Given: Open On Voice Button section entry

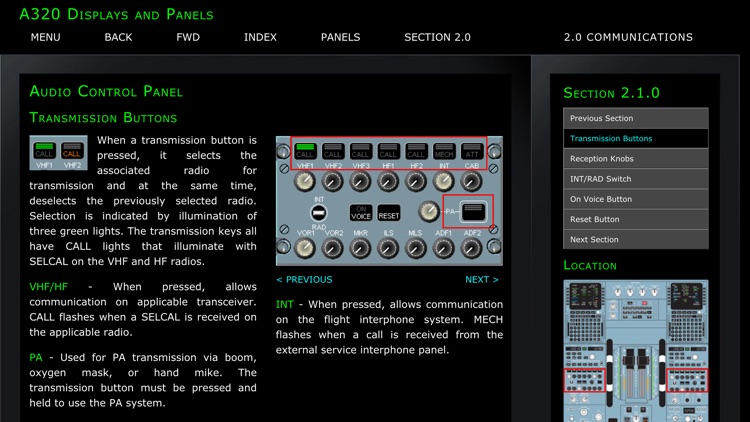Looking at the screenshot, I should pyautogui.click(x=636, y=199).
